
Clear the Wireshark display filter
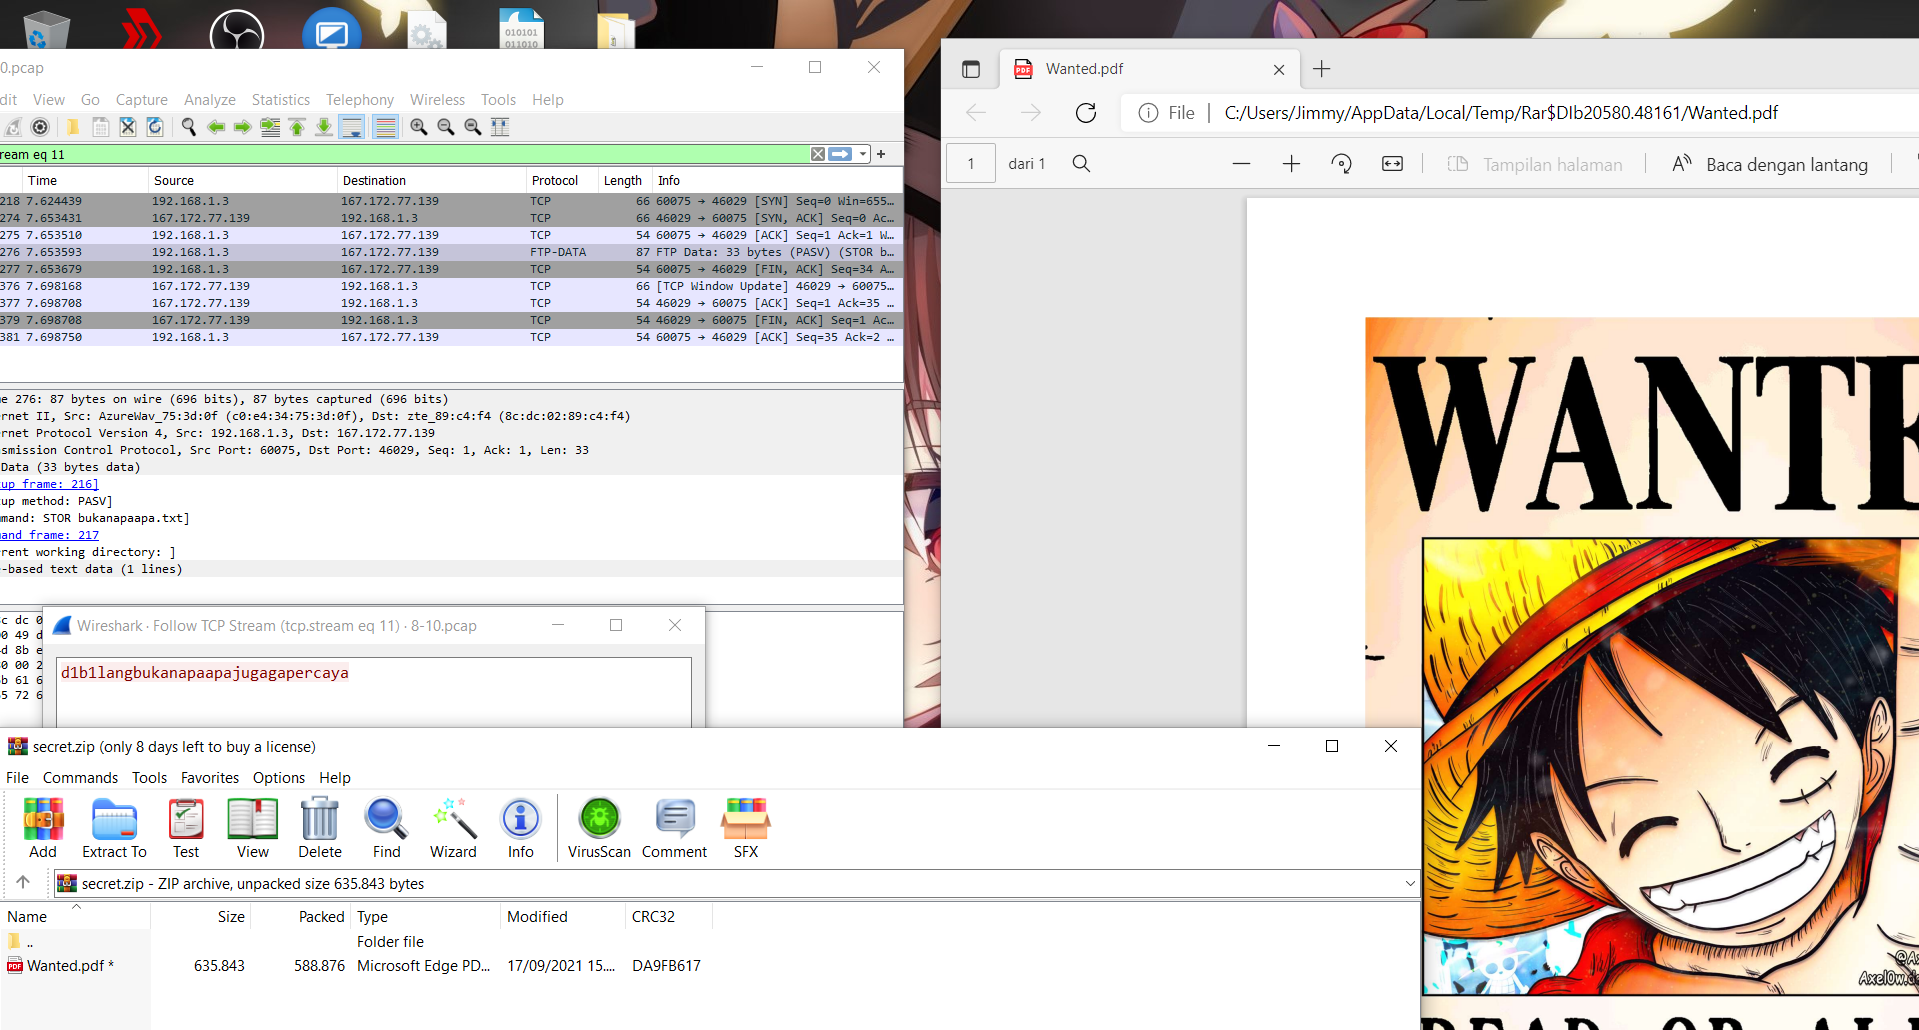(818, 154)
